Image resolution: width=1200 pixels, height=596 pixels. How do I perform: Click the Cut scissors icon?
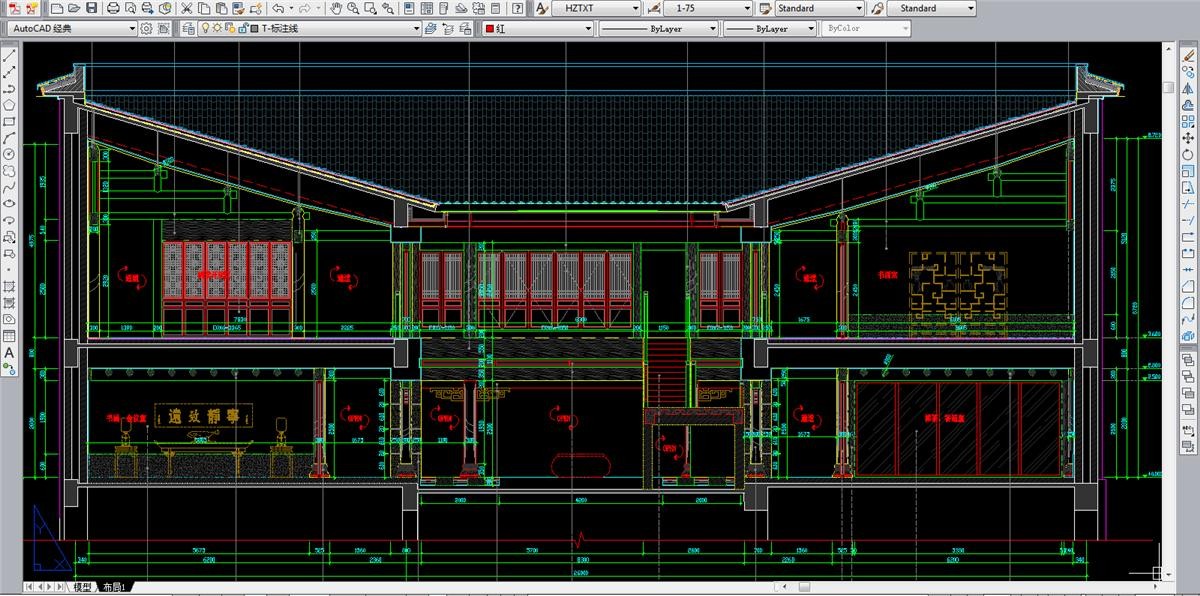point(186,8)
